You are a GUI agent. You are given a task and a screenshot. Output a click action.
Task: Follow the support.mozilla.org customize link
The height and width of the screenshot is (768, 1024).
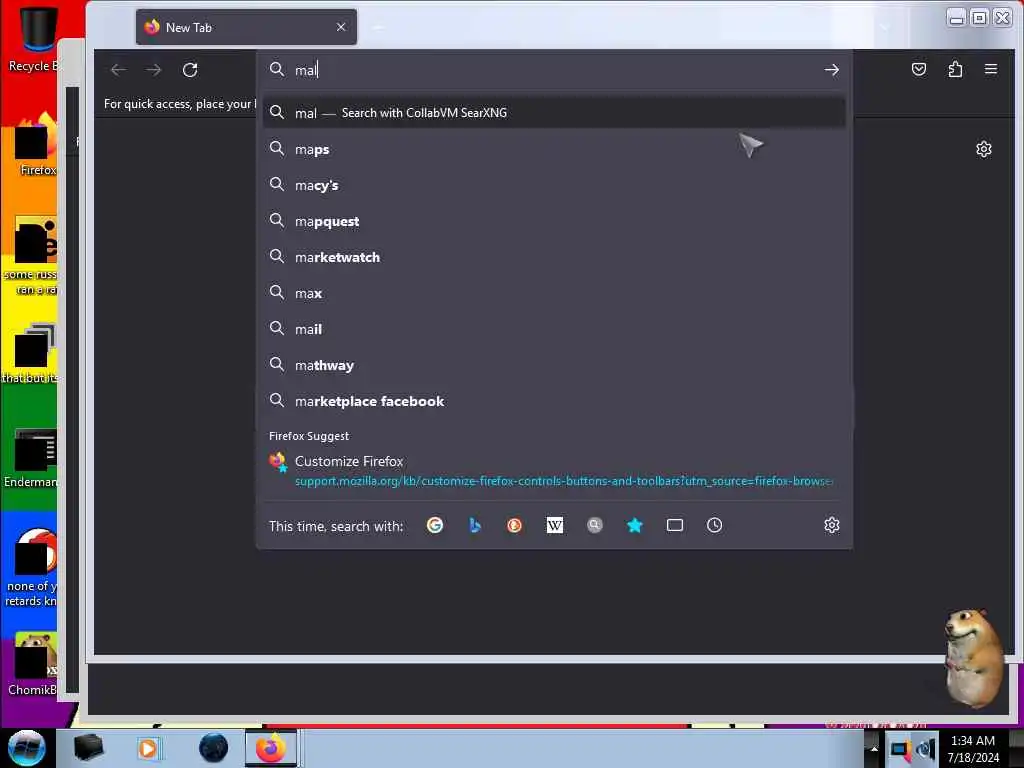564,481
